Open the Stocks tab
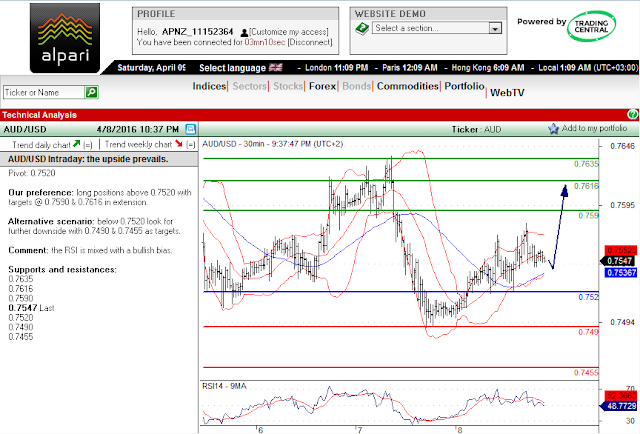Viewport: 640px width, 434px height. point(288,86)
